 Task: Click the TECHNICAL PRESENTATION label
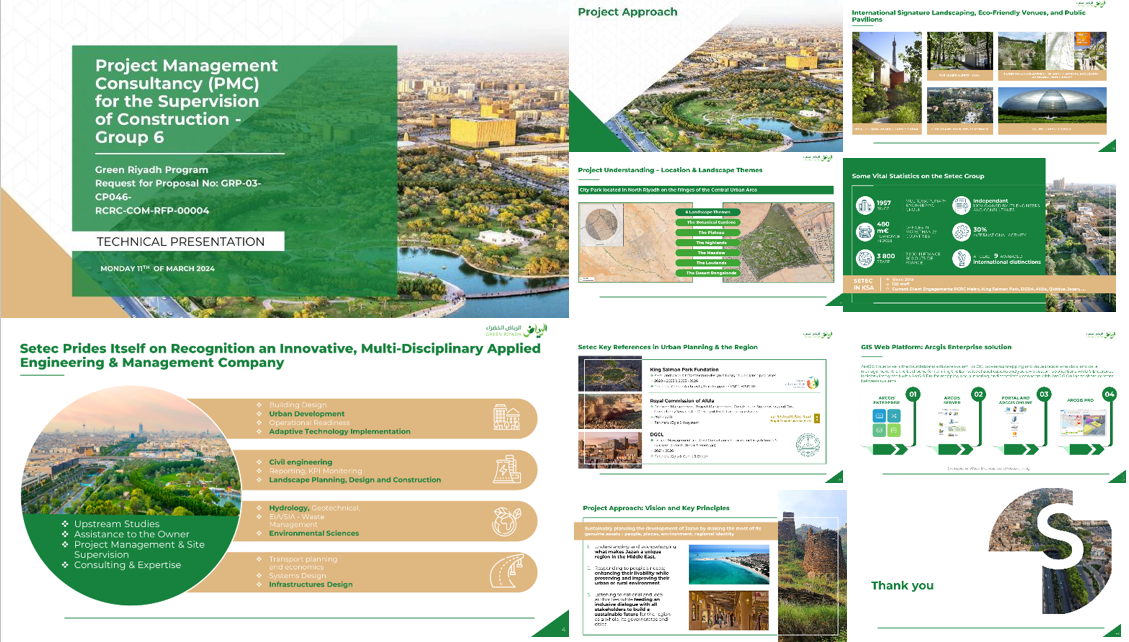click(180, 242)
